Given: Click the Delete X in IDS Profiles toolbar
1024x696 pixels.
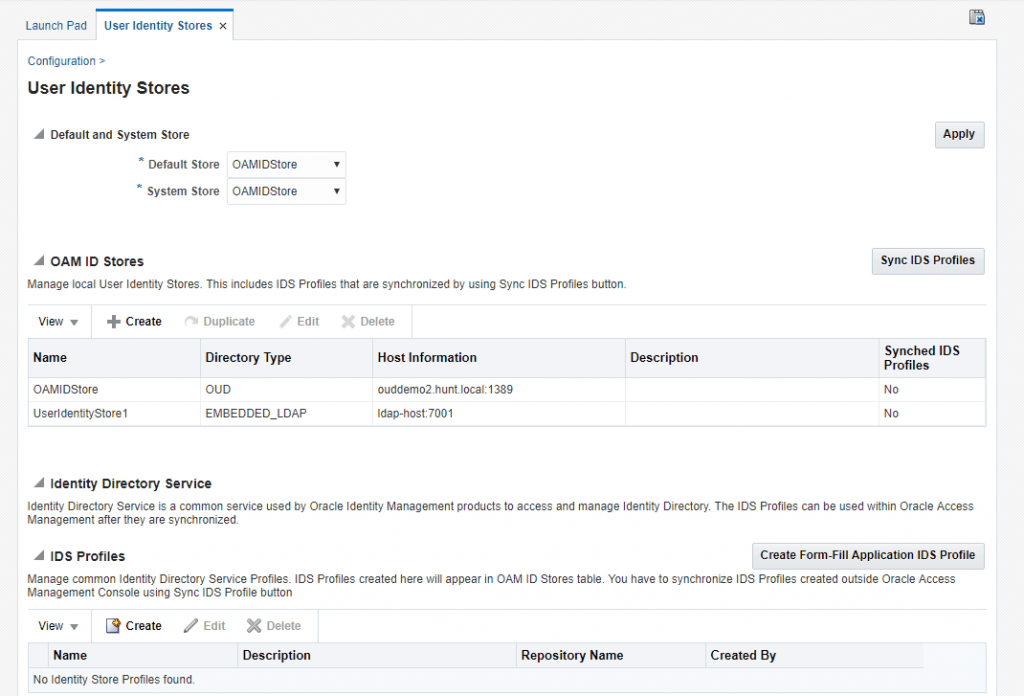Looking at the screenshot, I should coord(254,626).
